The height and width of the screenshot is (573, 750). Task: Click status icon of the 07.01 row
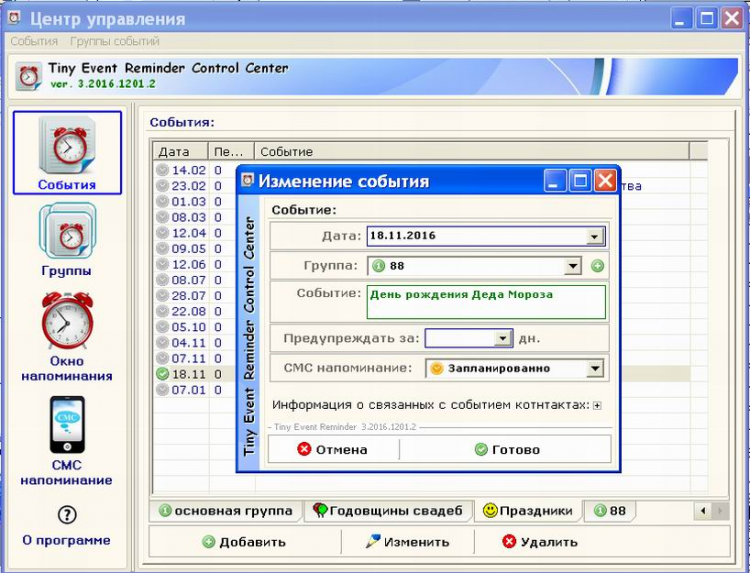click(x=163, y=390)
